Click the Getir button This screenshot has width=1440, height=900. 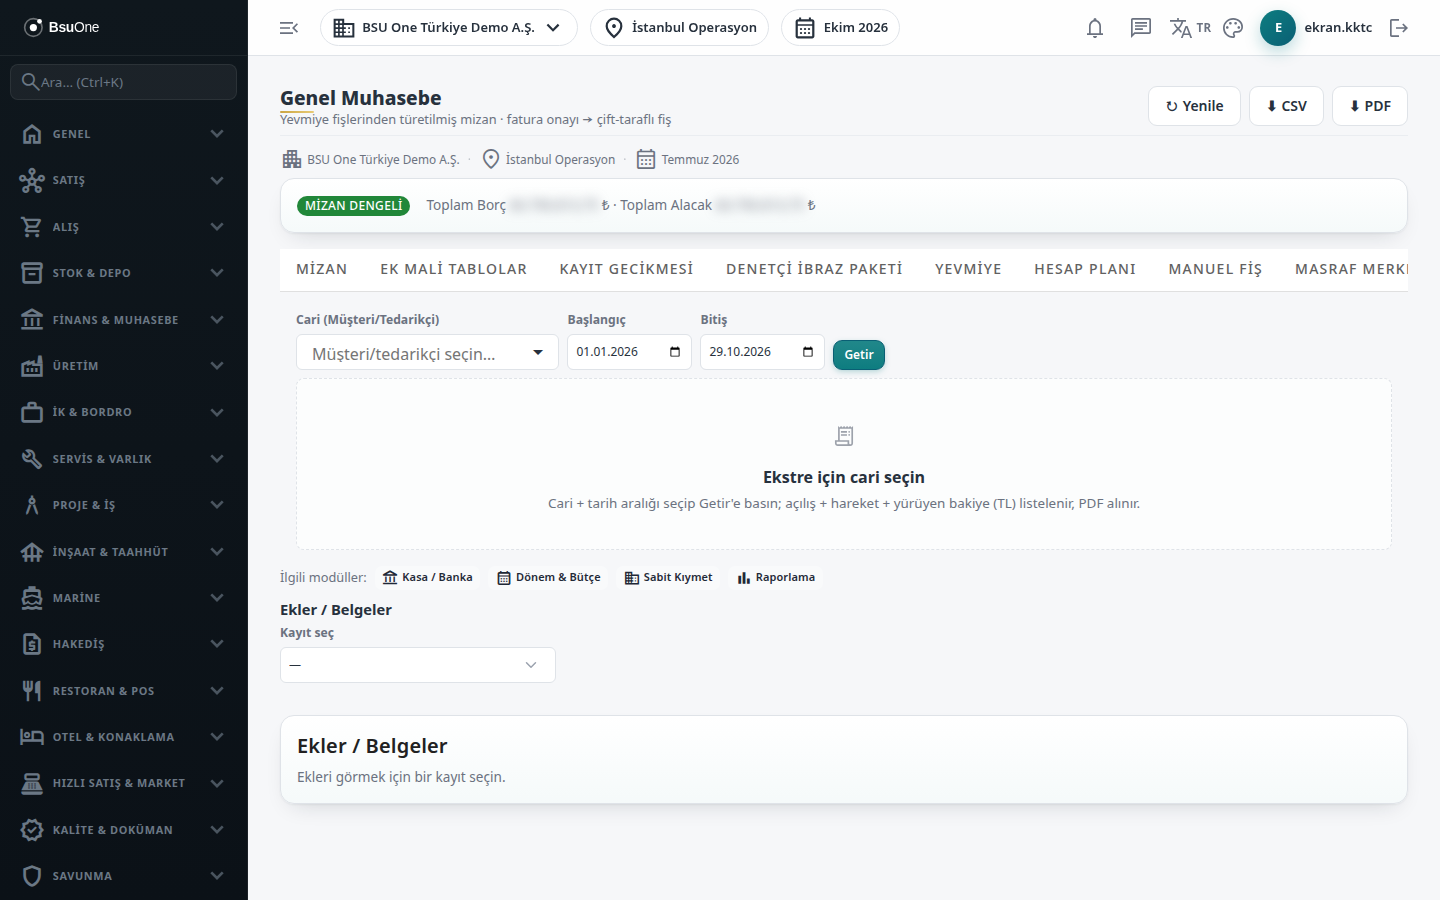click(859, 355)
